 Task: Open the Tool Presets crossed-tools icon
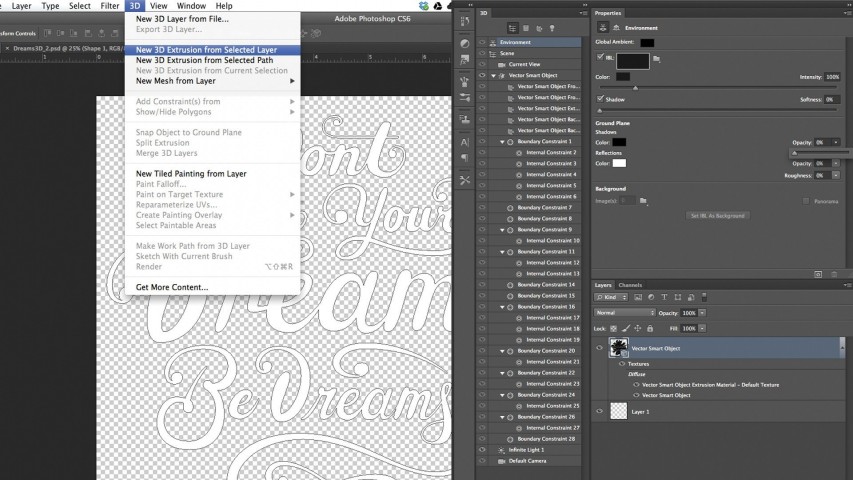(x=465, y=180)
